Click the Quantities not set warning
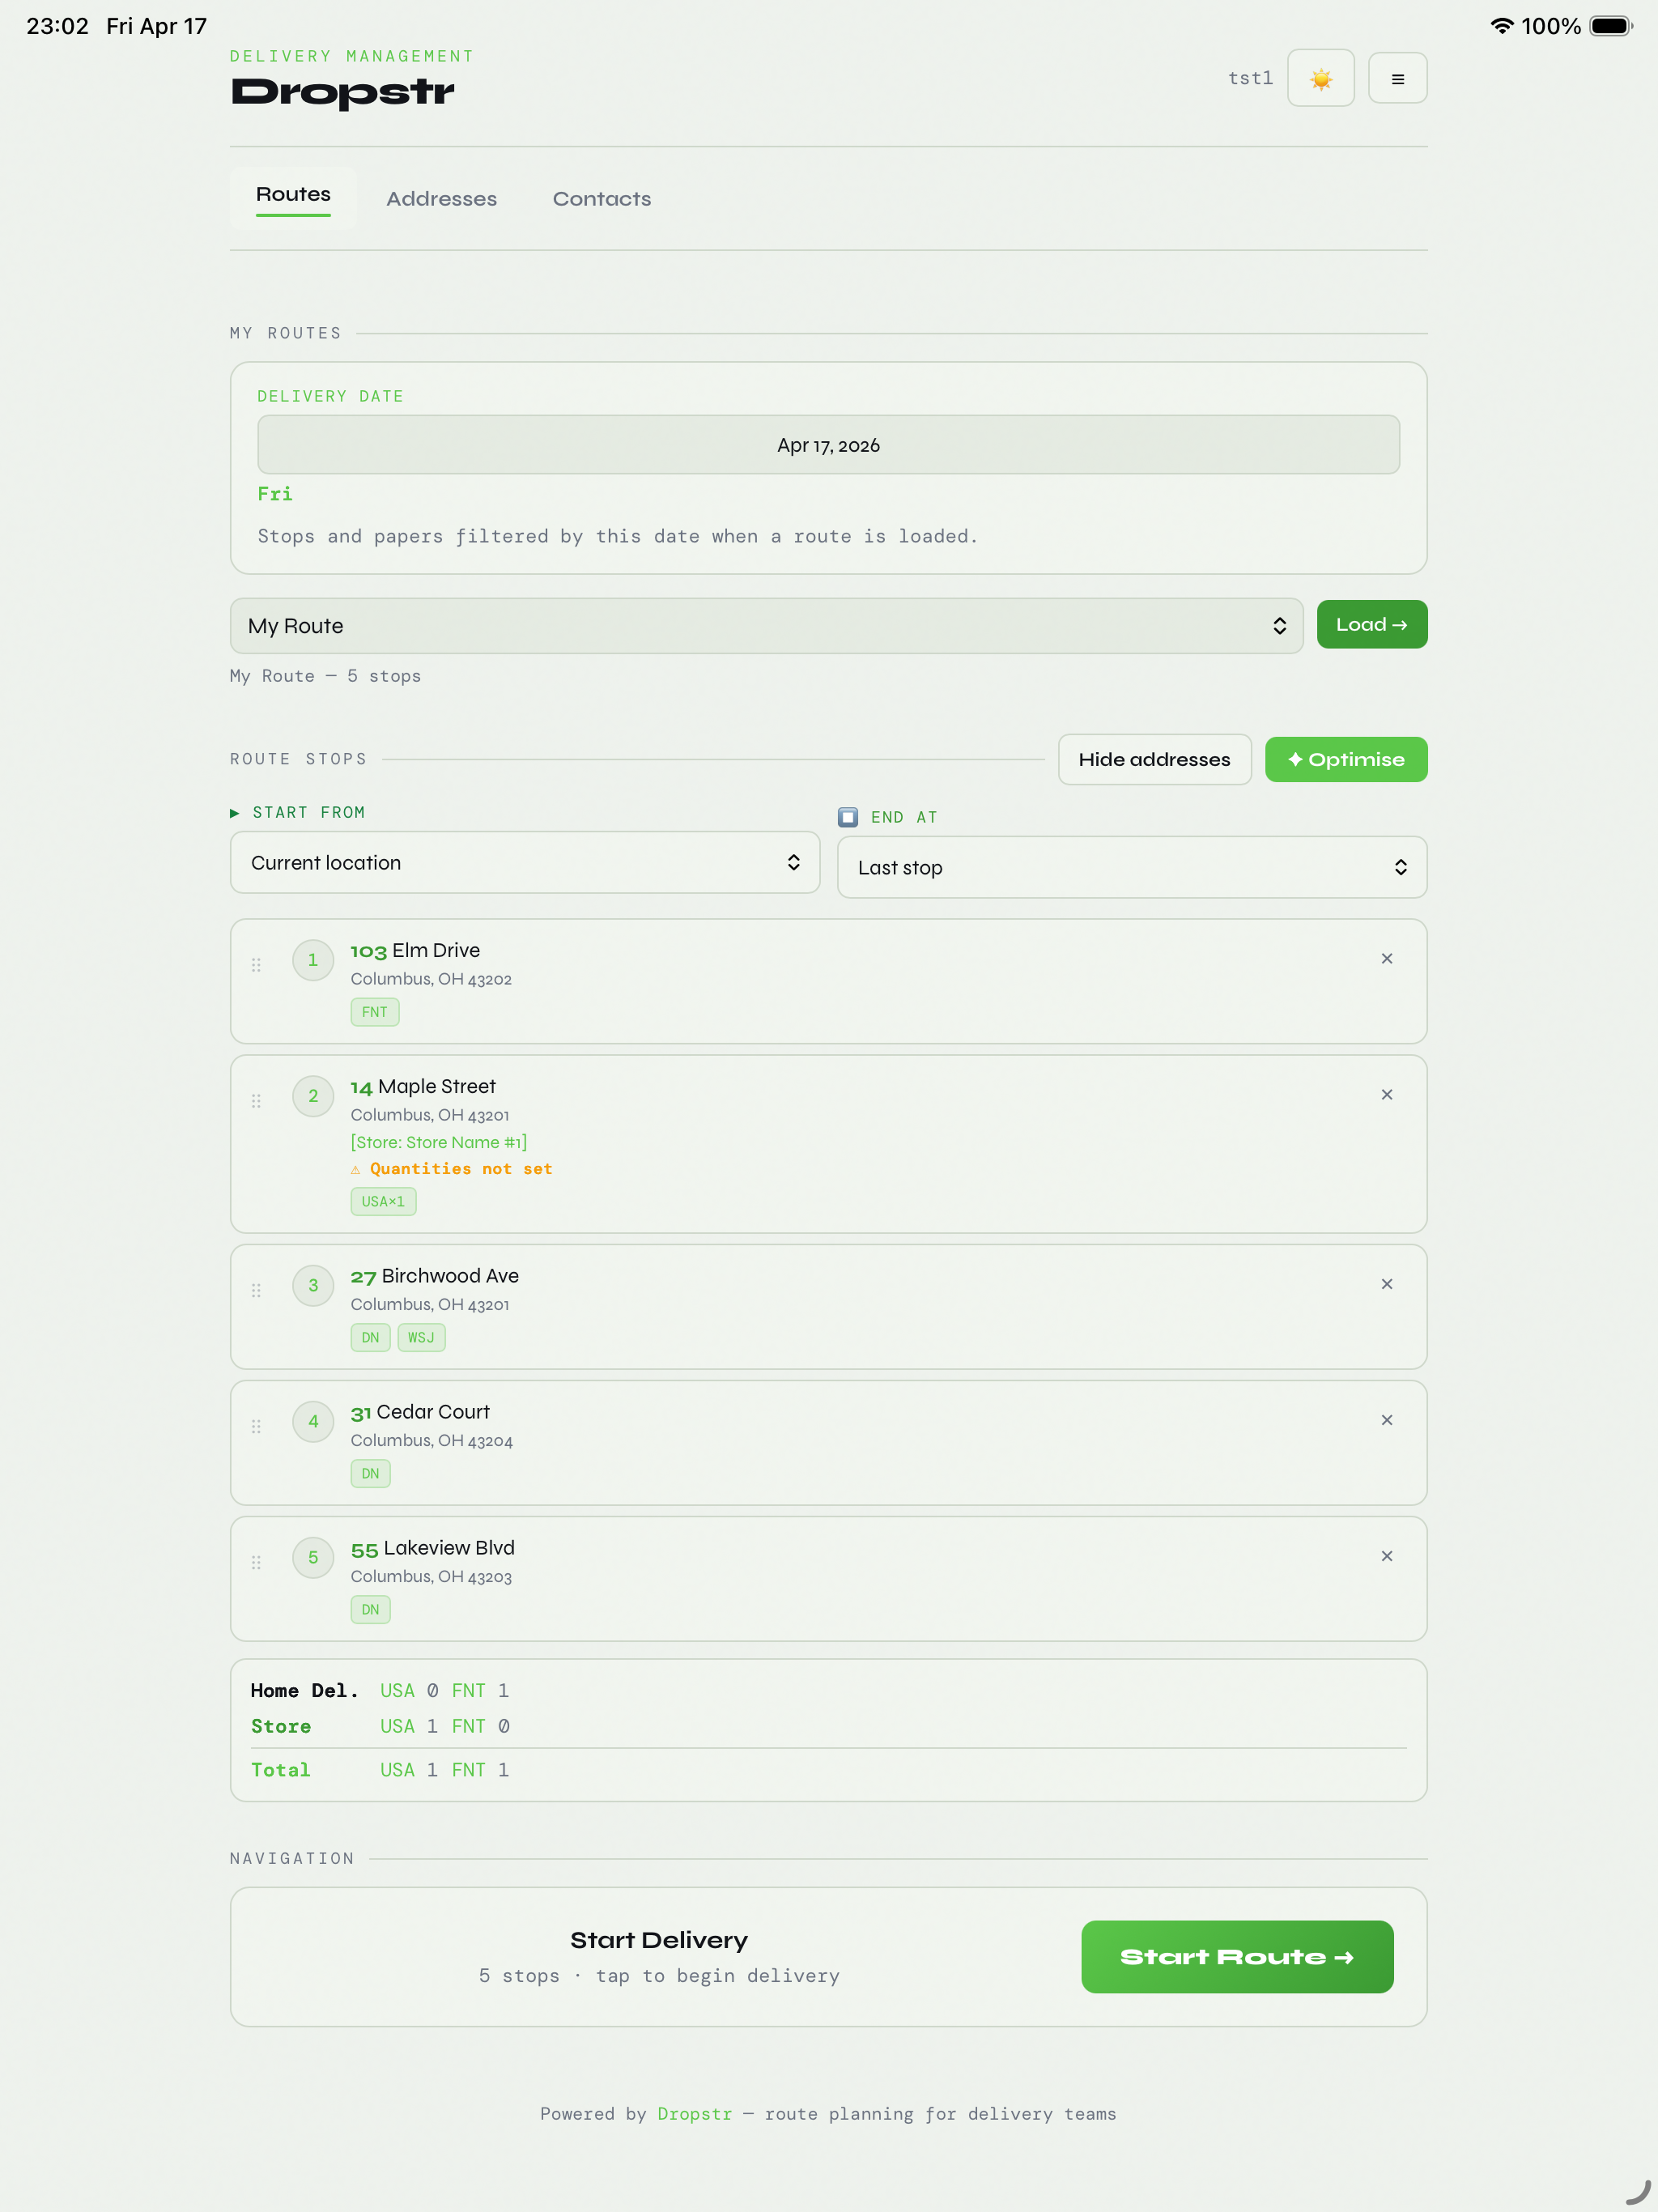This screenshot has height=2212, width=1658. point(451,1169)
